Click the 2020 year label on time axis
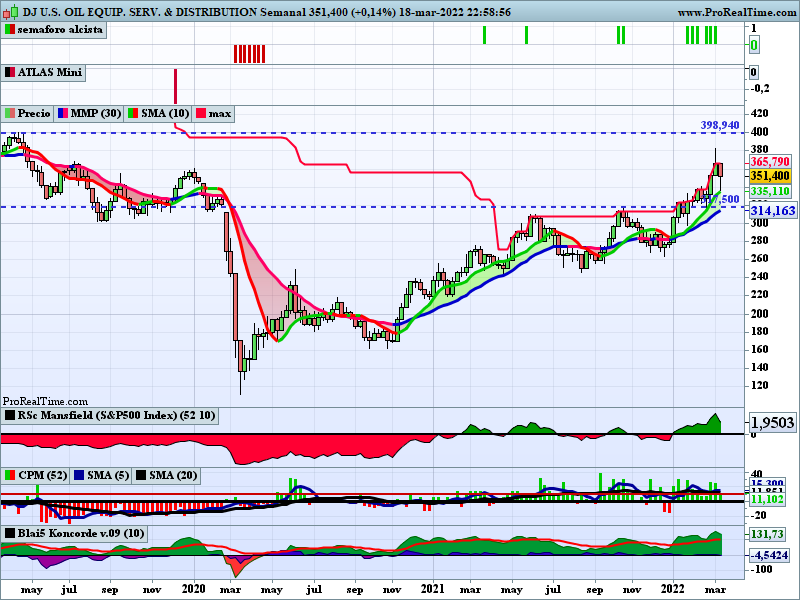The width and height of the screenshot is (800, 600). (194, 589)
